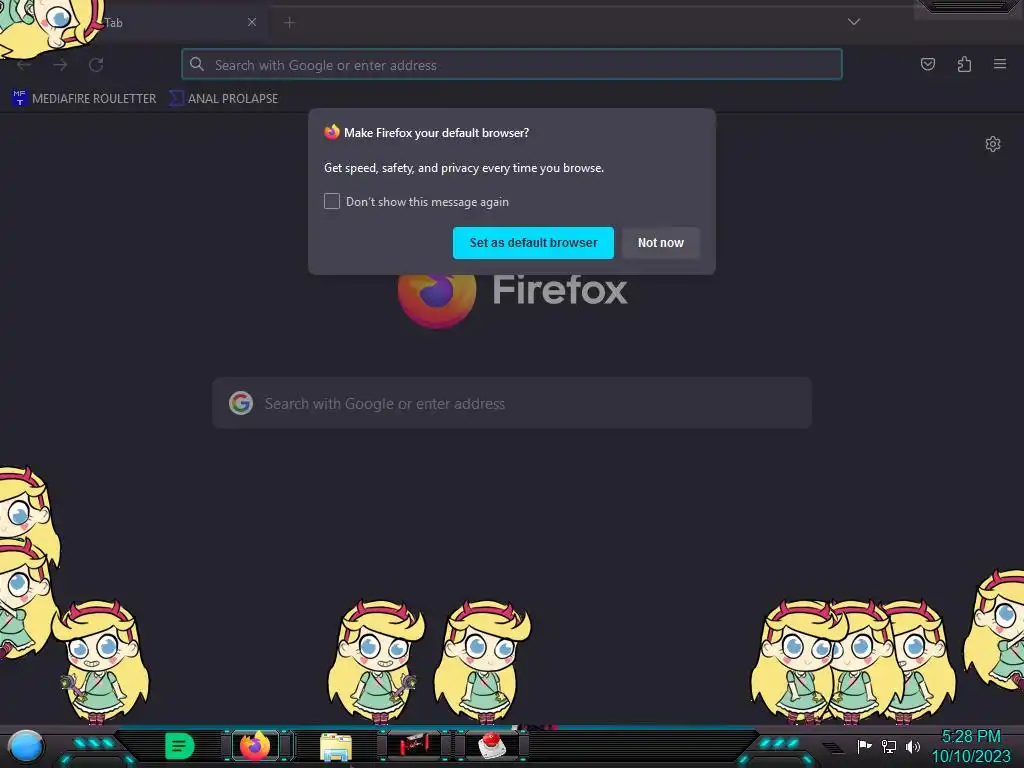The width and height of the screenshot is (1024, 768).
Task: Reload the current page
Action: click(96, 65)
